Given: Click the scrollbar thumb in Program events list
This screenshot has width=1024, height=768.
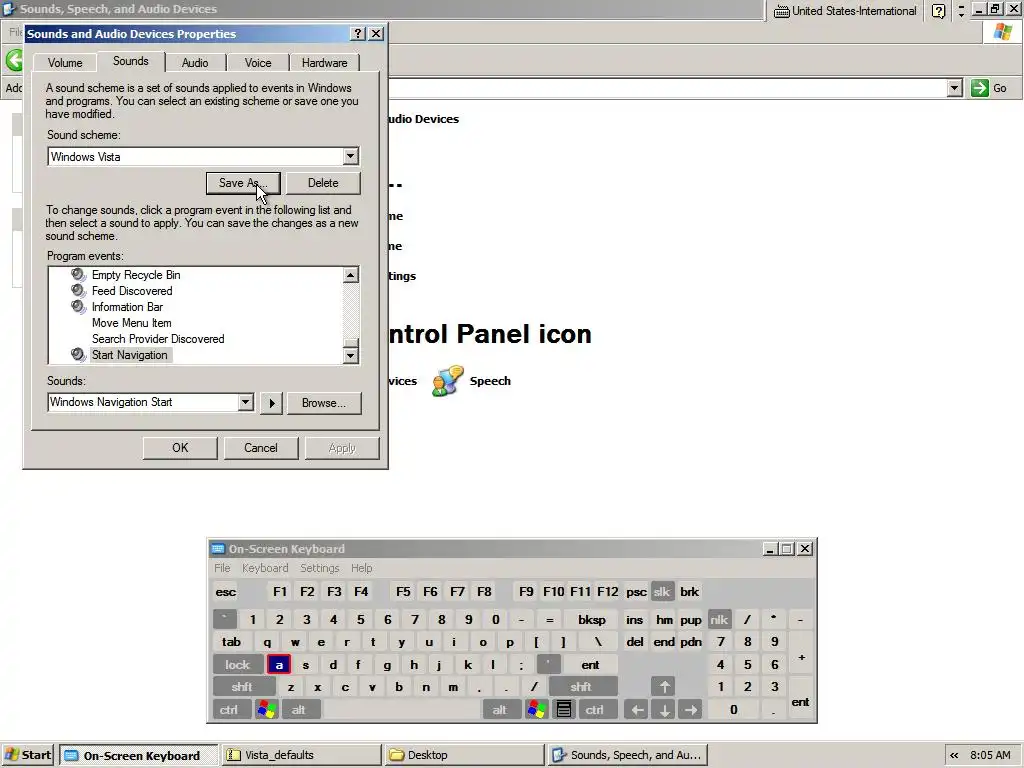Looking at the screenshot, I should click(351, 344).
